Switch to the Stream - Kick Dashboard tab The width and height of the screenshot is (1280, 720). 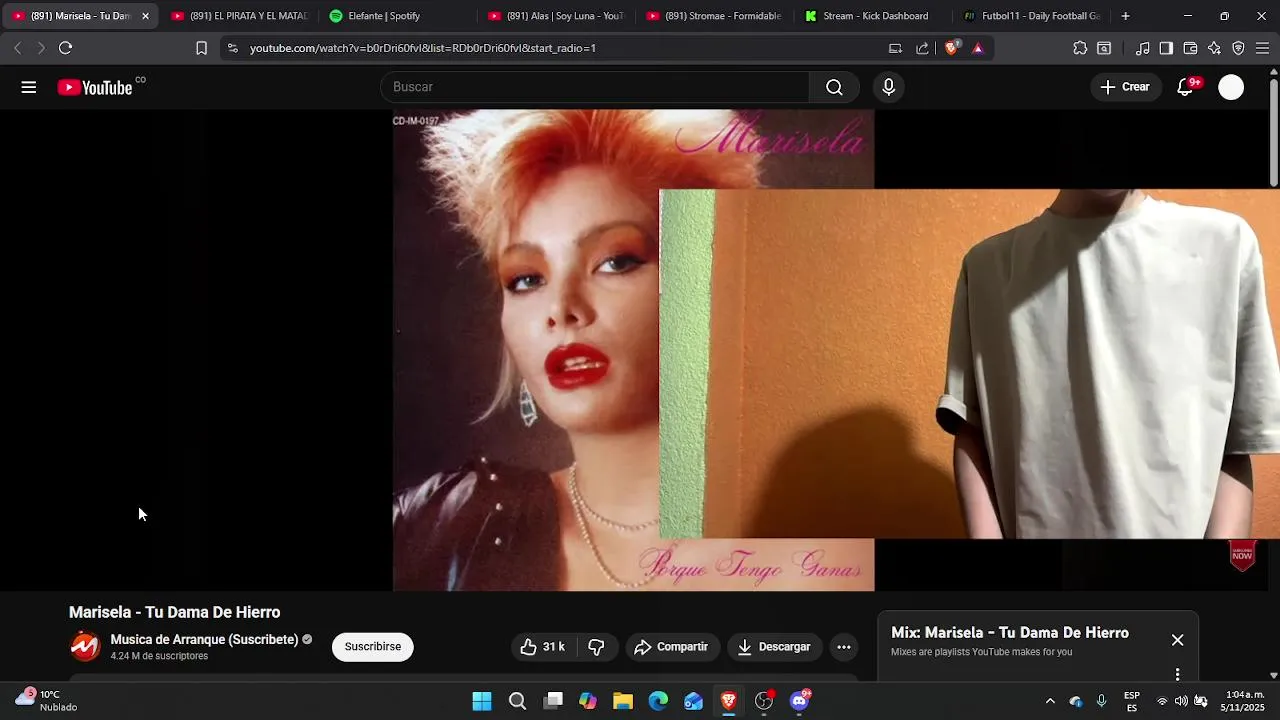873,16
